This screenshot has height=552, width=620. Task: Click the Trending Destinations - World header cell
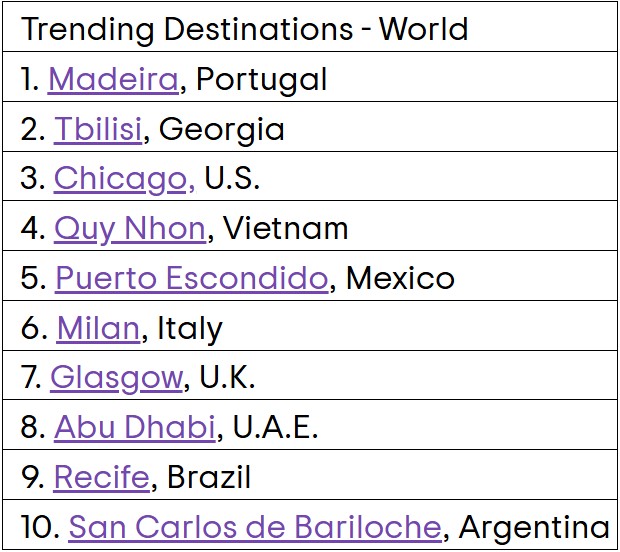click(x=245, y=28)
